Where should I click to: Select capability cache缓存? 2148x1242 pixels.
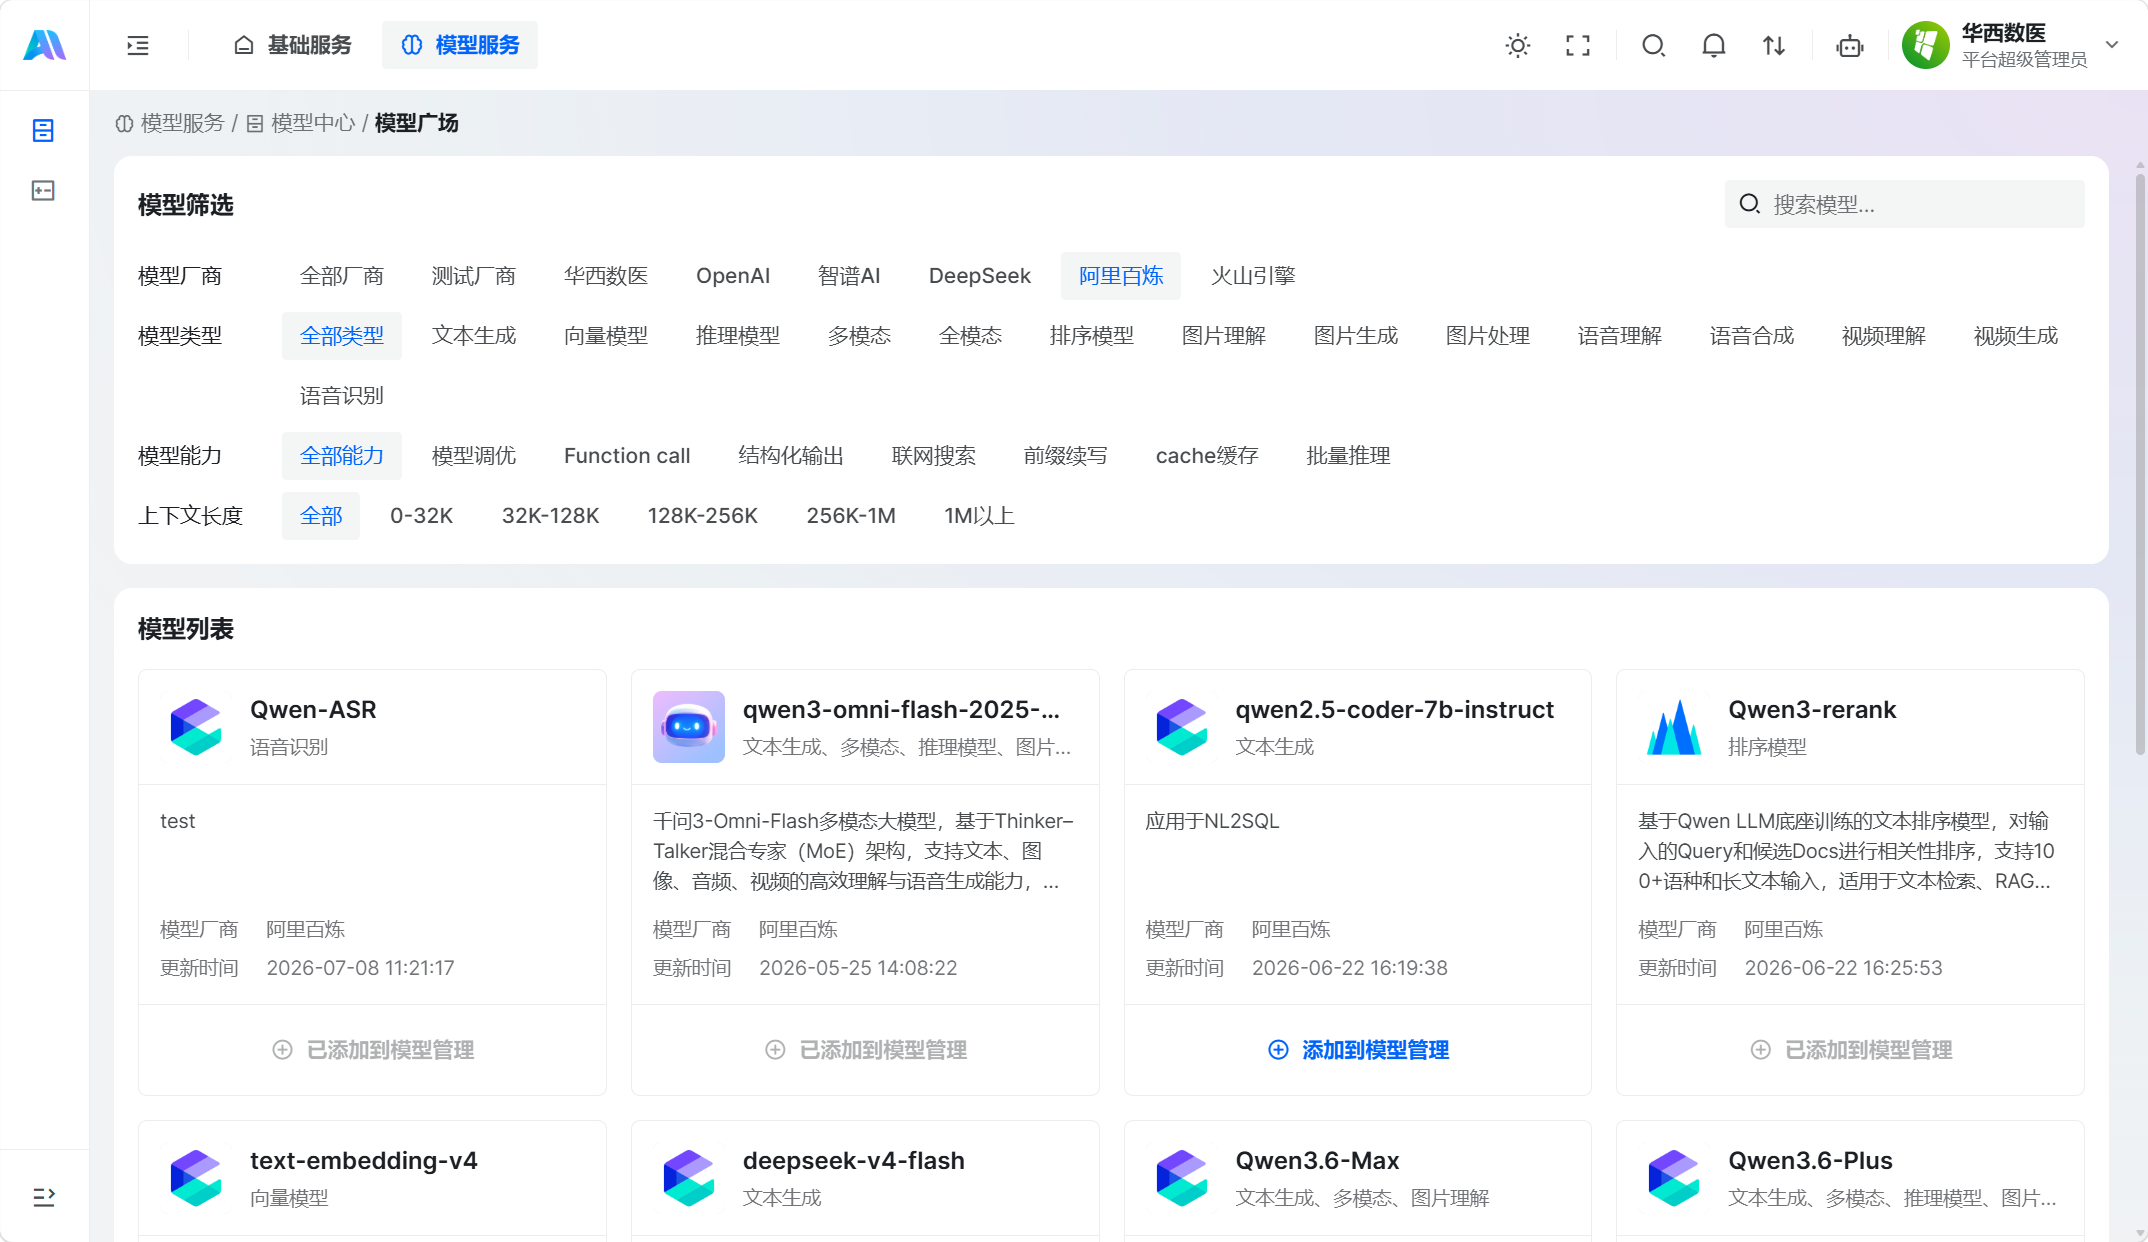point(1207,456)
